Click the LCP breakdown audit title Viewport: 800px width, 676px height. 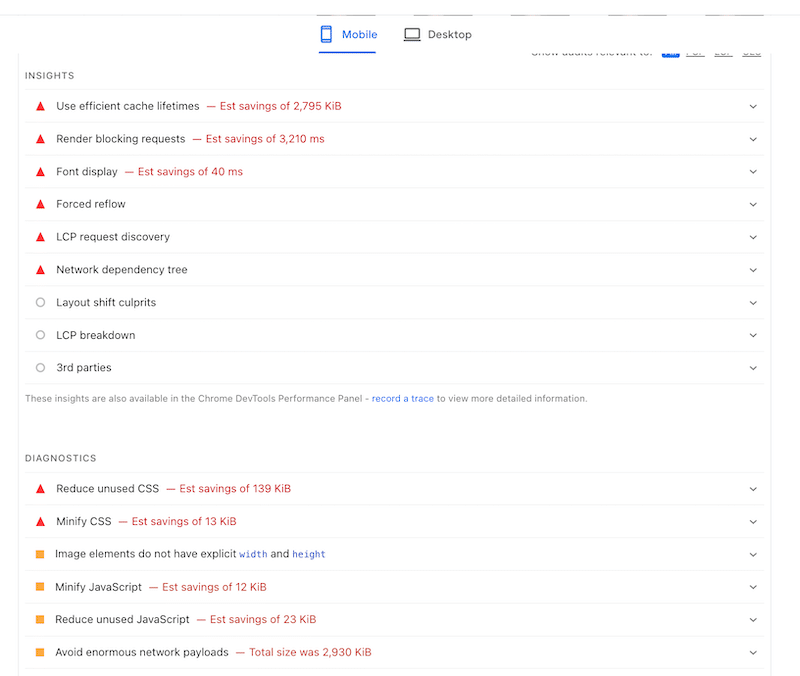95,335
